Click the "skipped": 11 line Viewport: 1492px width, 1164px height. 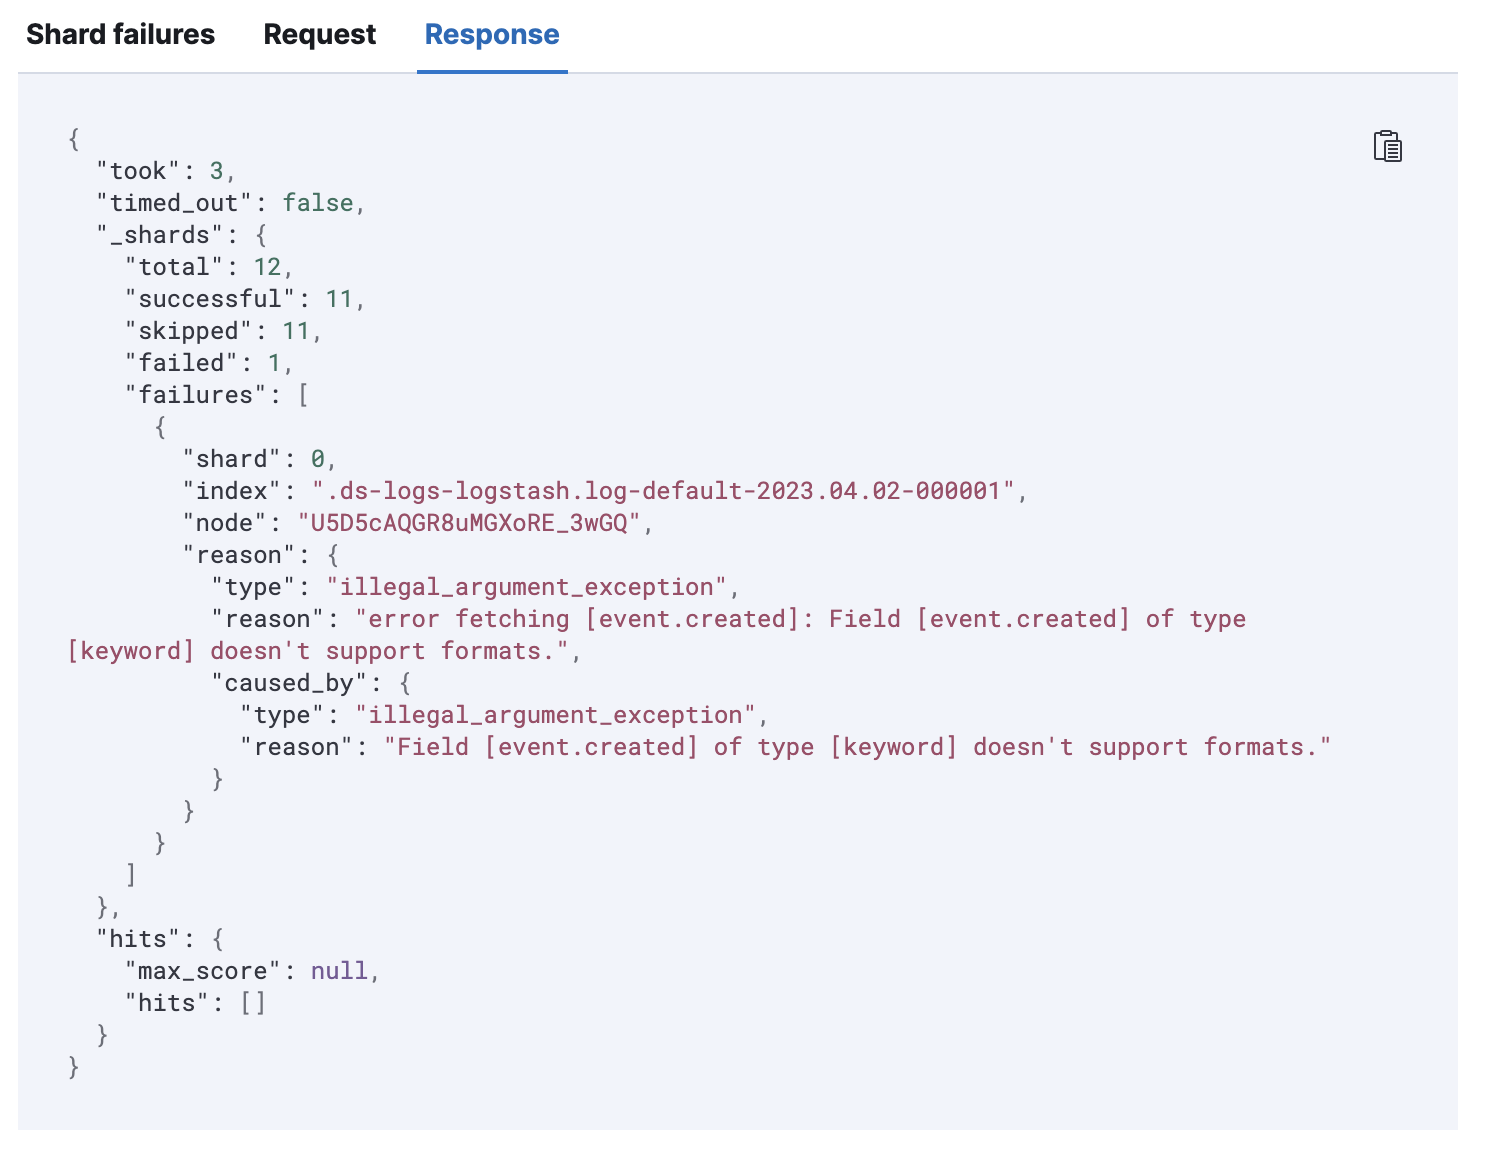pos(224,331)
